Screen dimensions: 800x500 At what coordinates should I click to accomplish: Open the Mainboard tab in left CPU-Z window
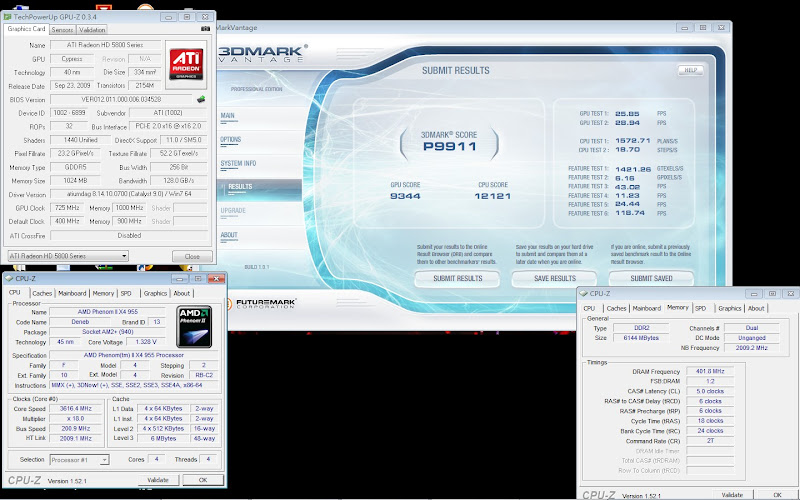click(72, 293)
